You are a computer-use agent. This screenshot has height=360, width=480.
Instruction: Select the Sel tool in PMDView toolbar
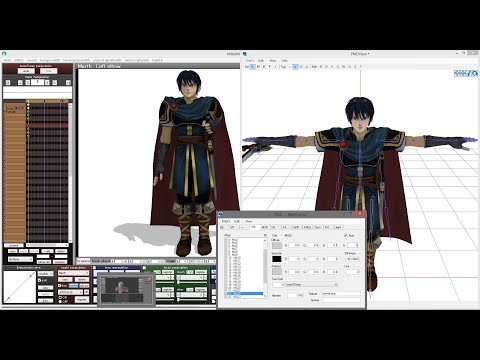(x=247, y=67)
